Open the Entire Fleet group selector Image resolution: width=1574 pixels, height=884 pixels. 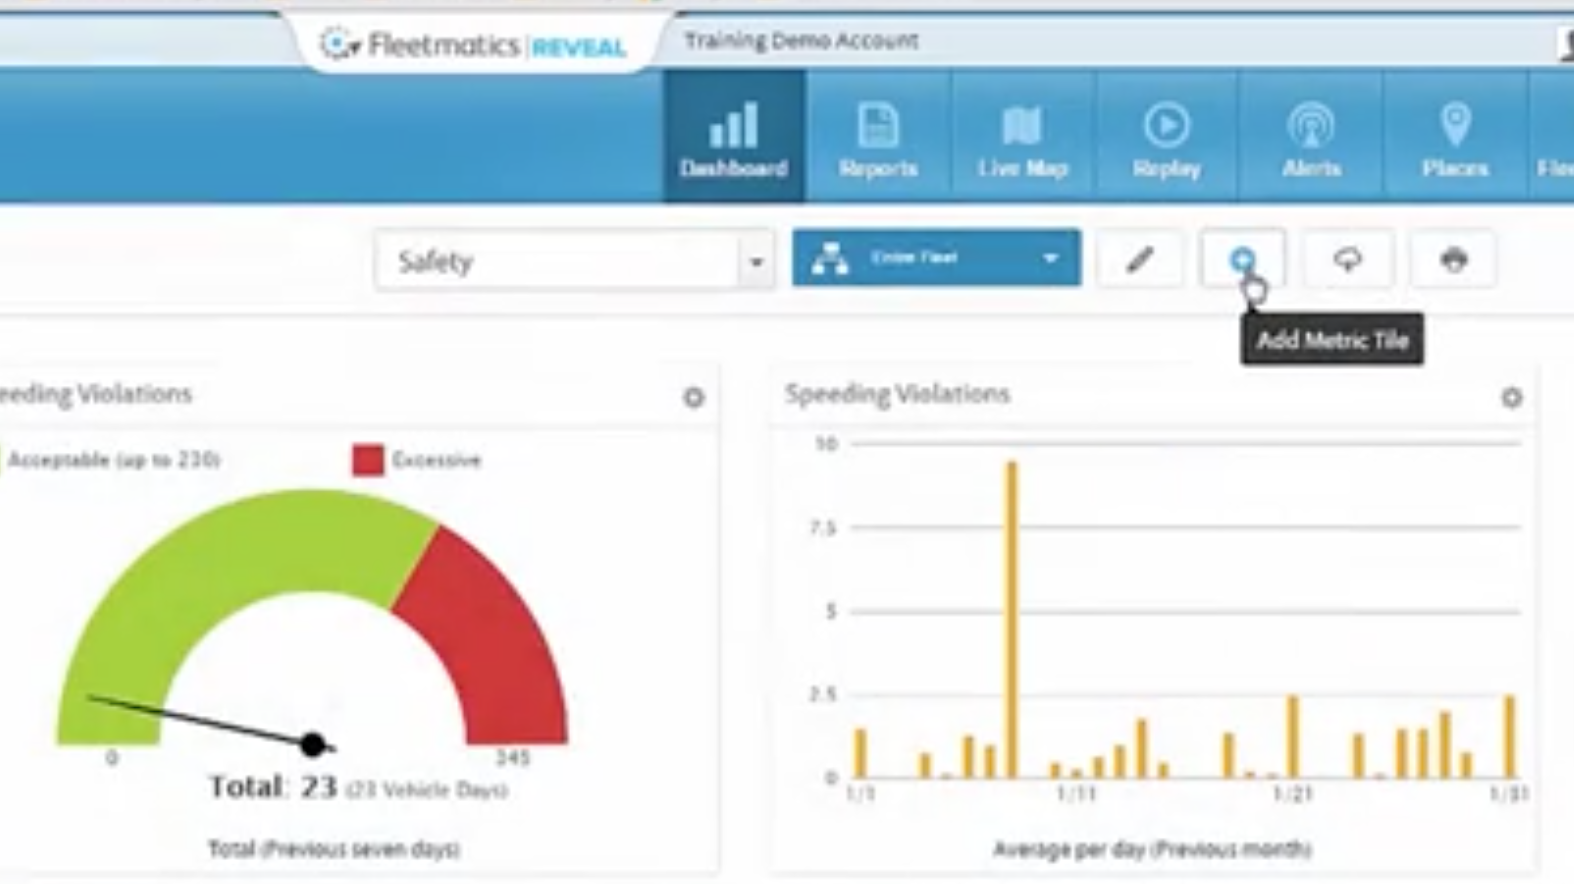(935, 258)
